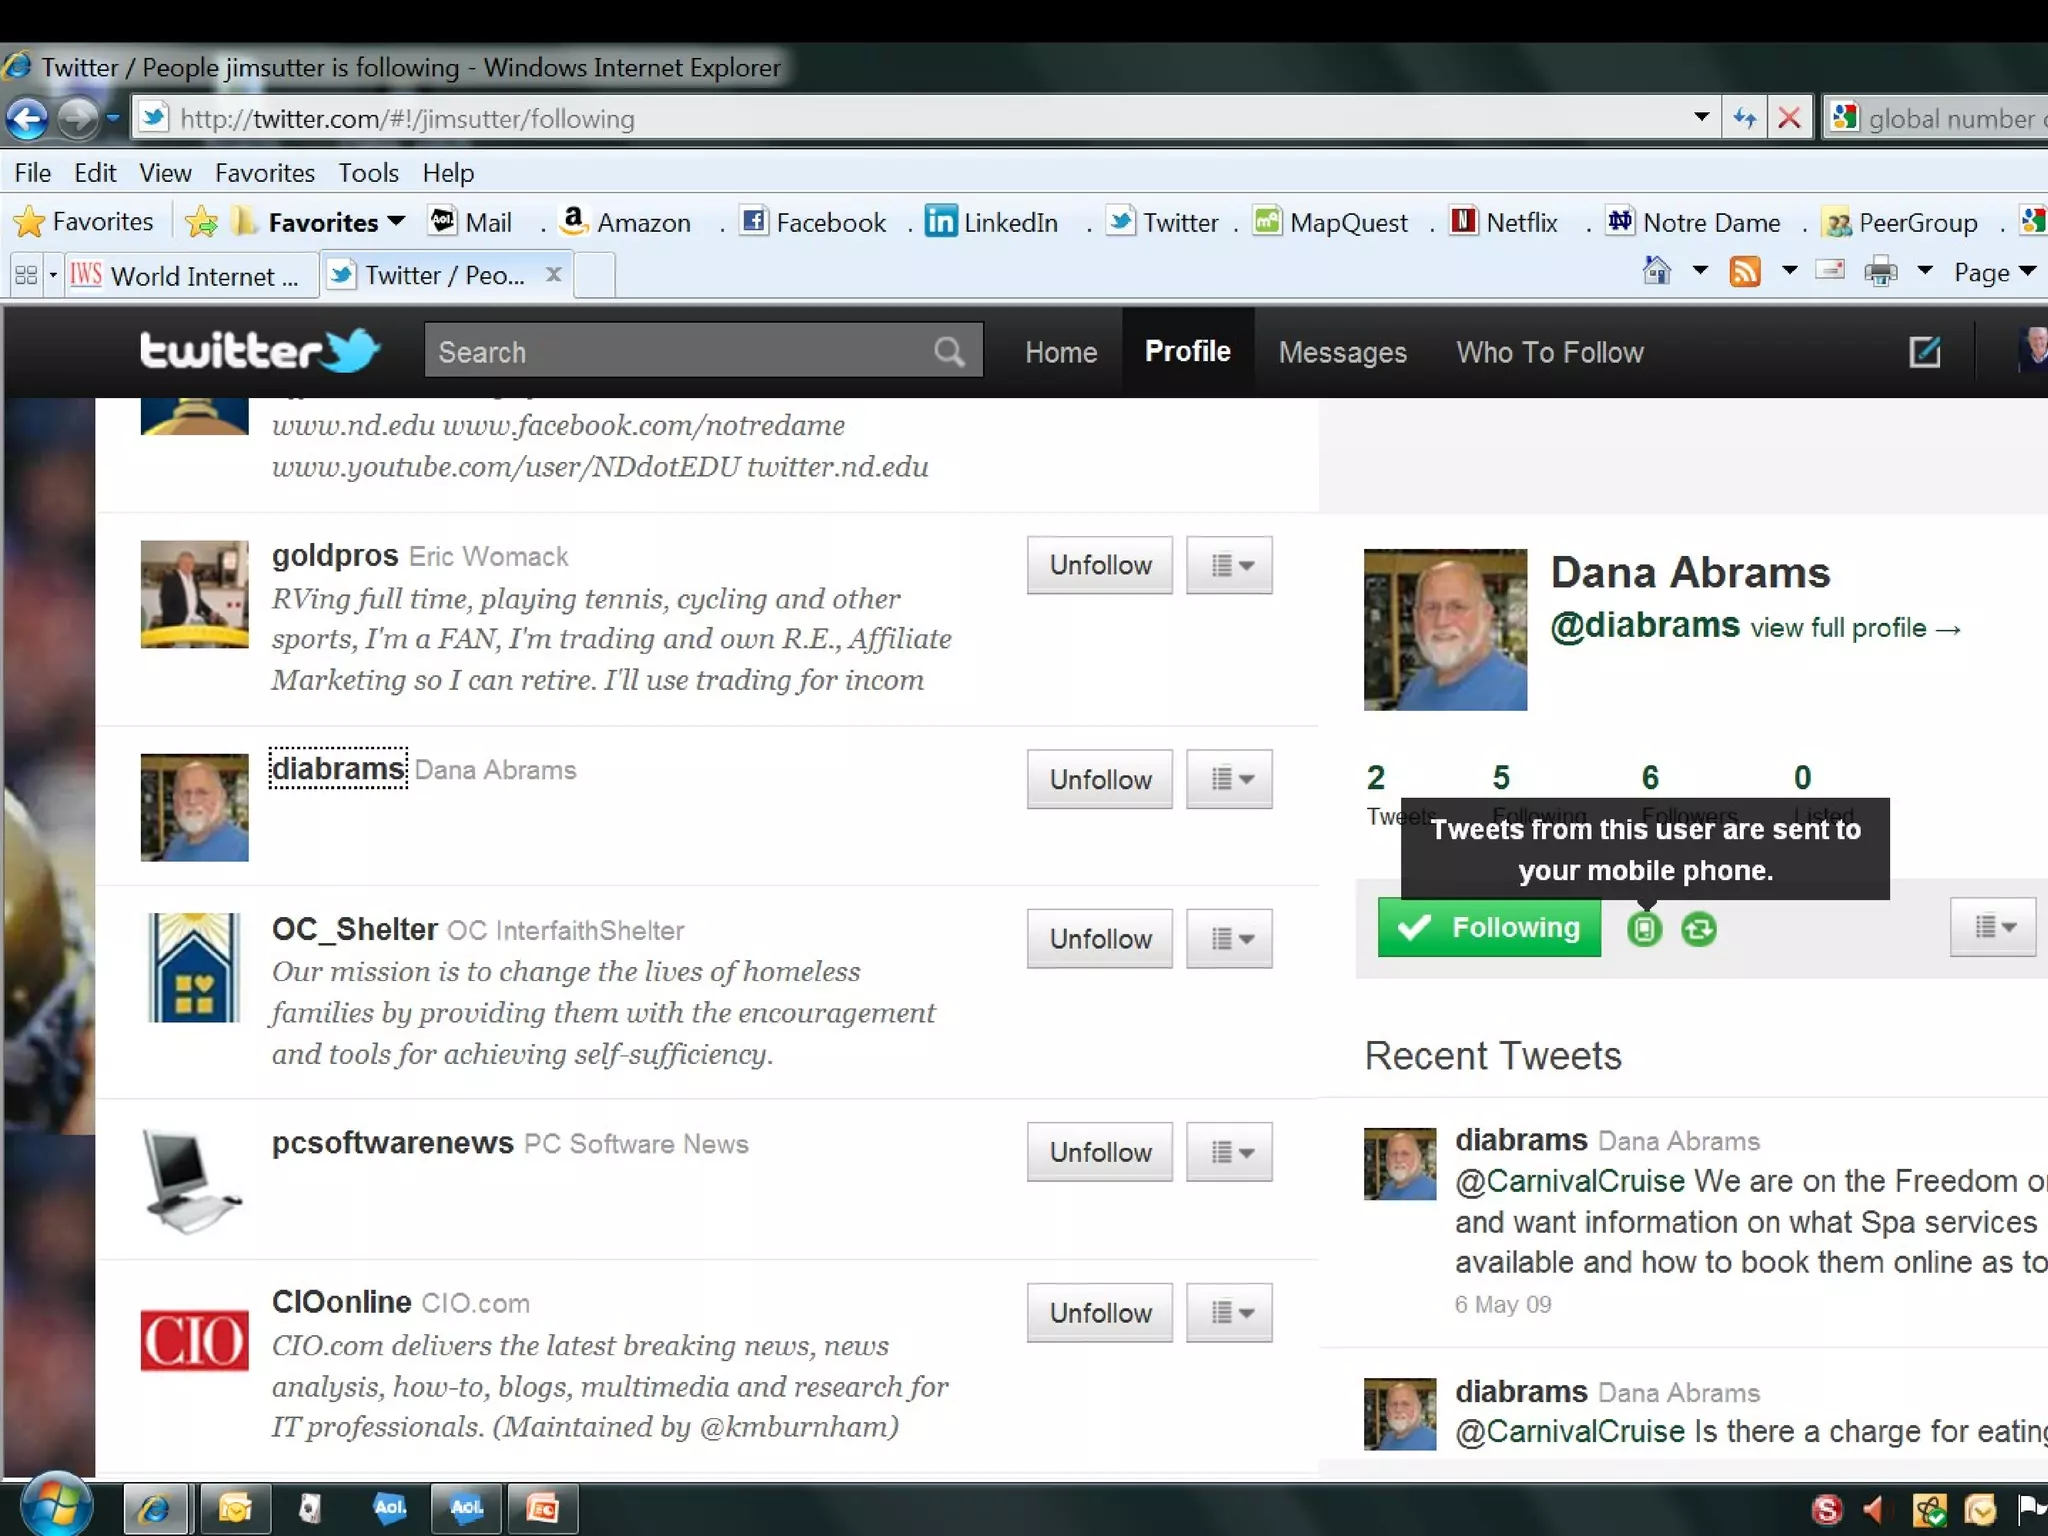Click the IE home icon
2048x1536 pixels.
click(x=1657, y=271)
